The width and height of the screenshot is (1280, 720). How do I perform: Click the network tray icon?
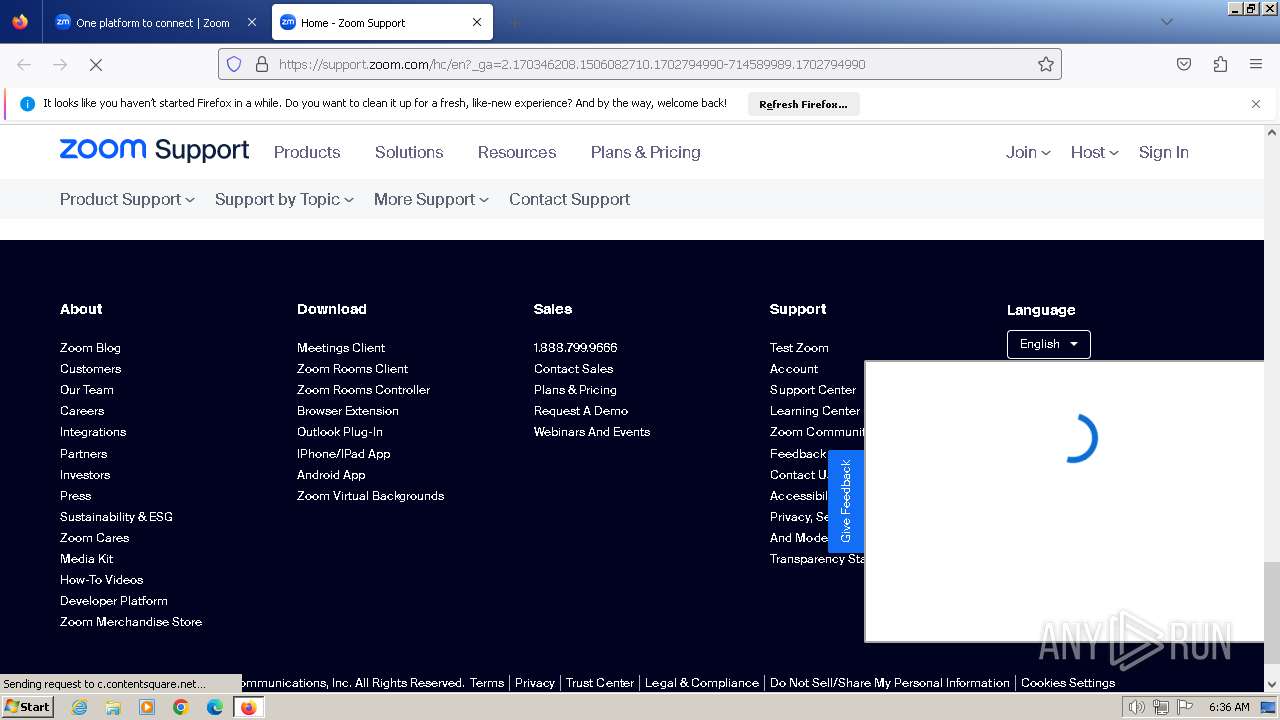click(x=1161, y=707)
